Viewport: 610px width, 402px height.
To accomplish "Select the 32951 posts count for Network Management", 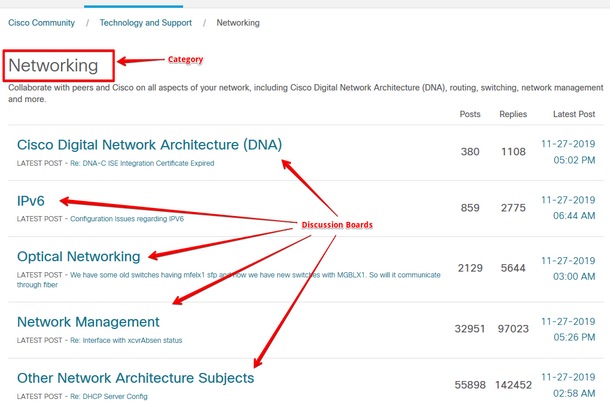I will 470,329.
